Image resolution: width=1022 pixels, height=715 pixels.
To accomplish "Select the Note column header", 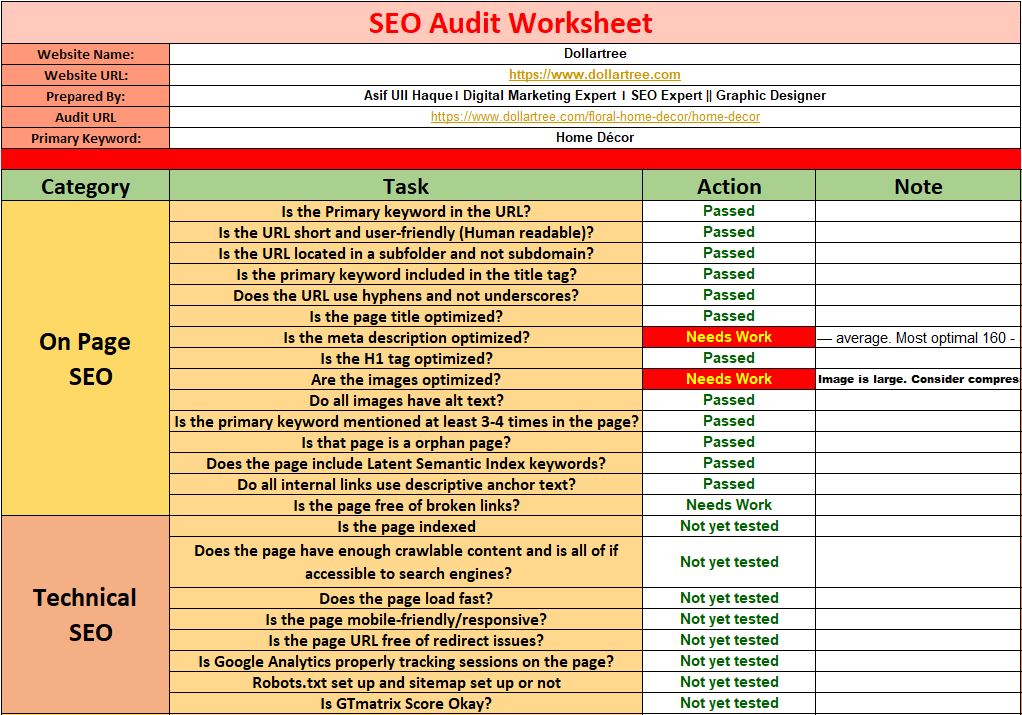I will point(917,187).
